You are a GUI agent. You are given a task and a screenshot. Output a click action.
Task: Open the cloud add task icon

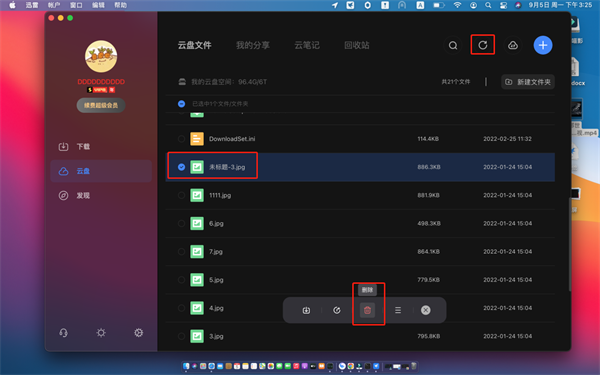point(513,46)
